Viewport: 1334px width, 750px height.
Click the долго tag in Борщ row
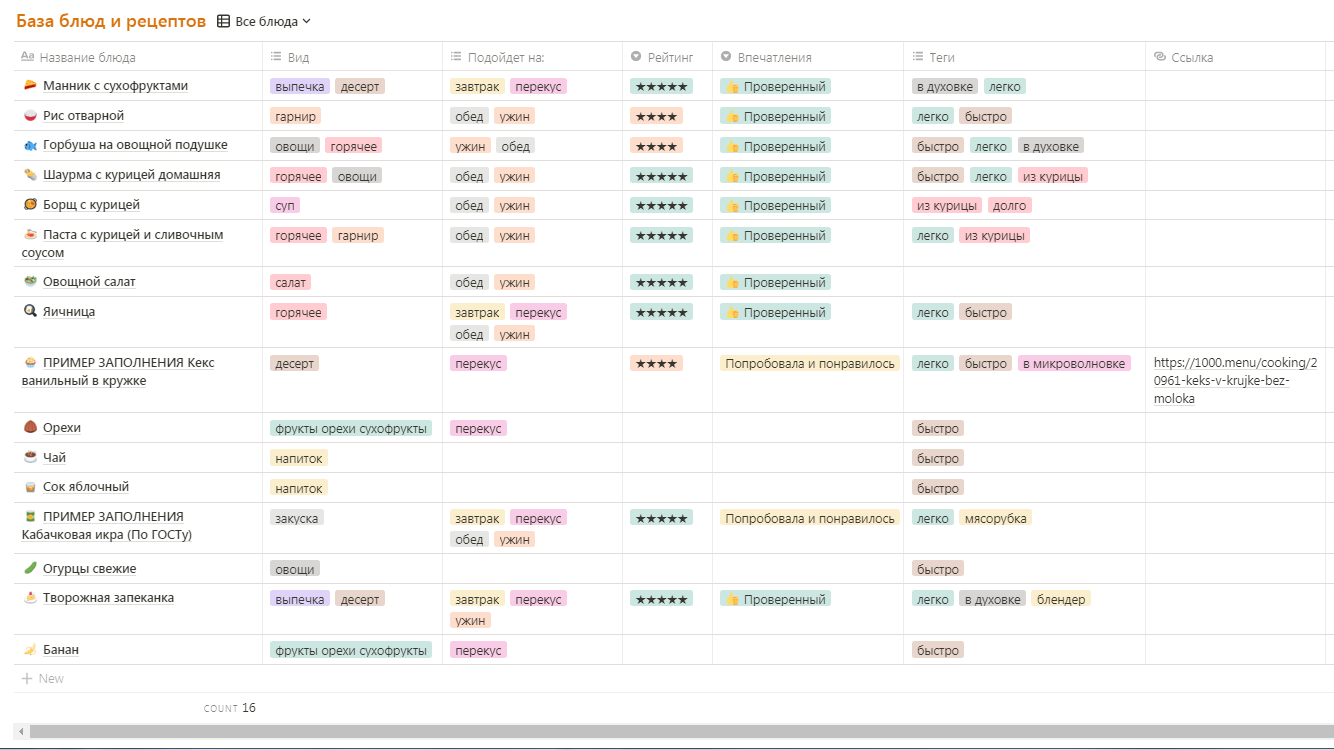click(1010, 205)
